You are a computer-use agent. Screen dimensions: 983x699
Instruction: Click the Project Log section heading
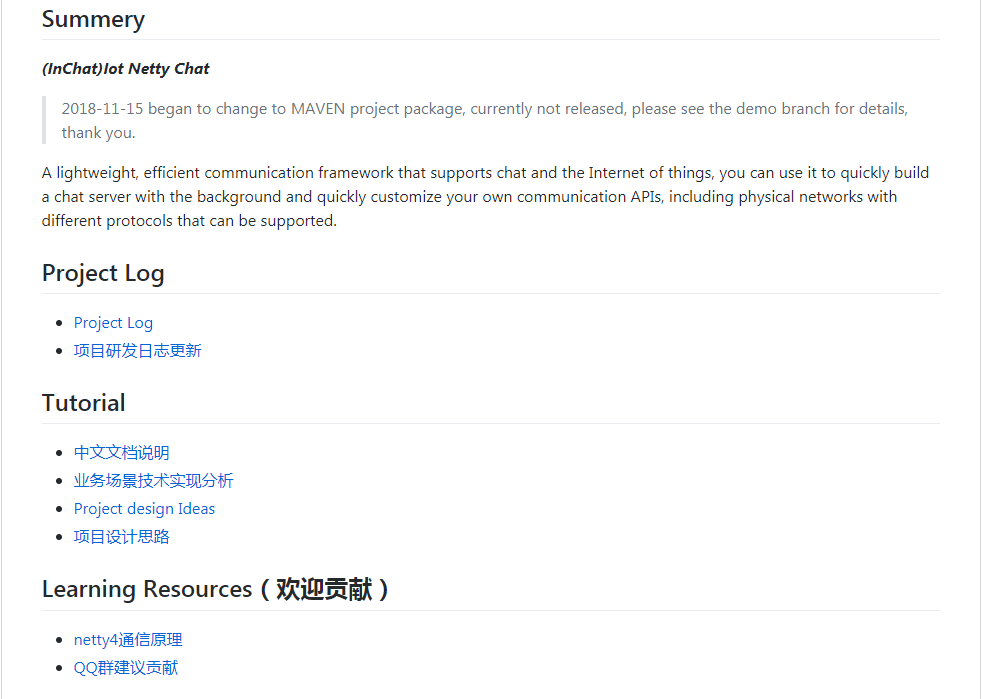[103, 273]
